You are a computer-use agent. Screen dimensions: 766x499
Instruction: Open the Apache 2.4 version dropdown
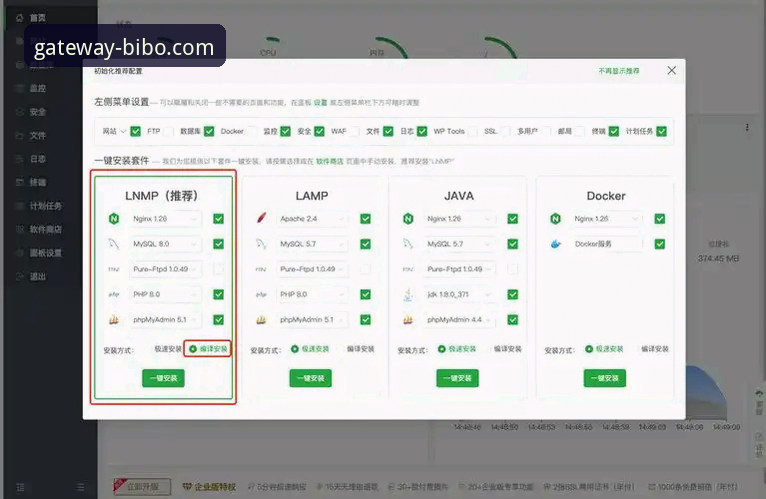point(313,218)
